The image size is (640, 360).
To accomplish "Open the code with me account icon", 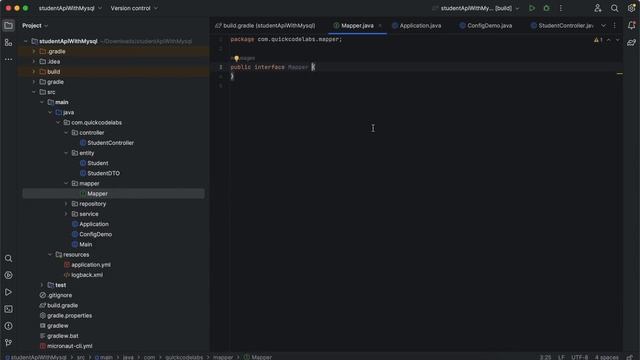I will click(598, 8).
